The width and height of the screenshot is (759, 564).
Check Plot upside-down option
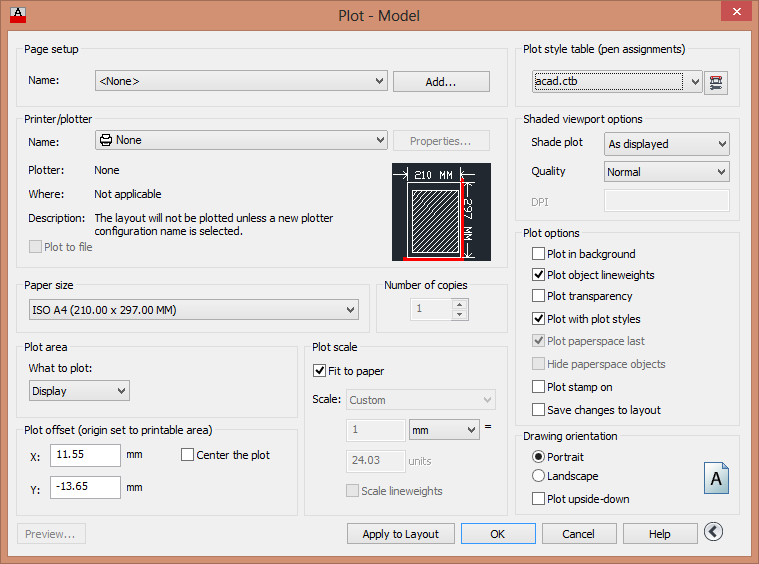click(538, 499)
